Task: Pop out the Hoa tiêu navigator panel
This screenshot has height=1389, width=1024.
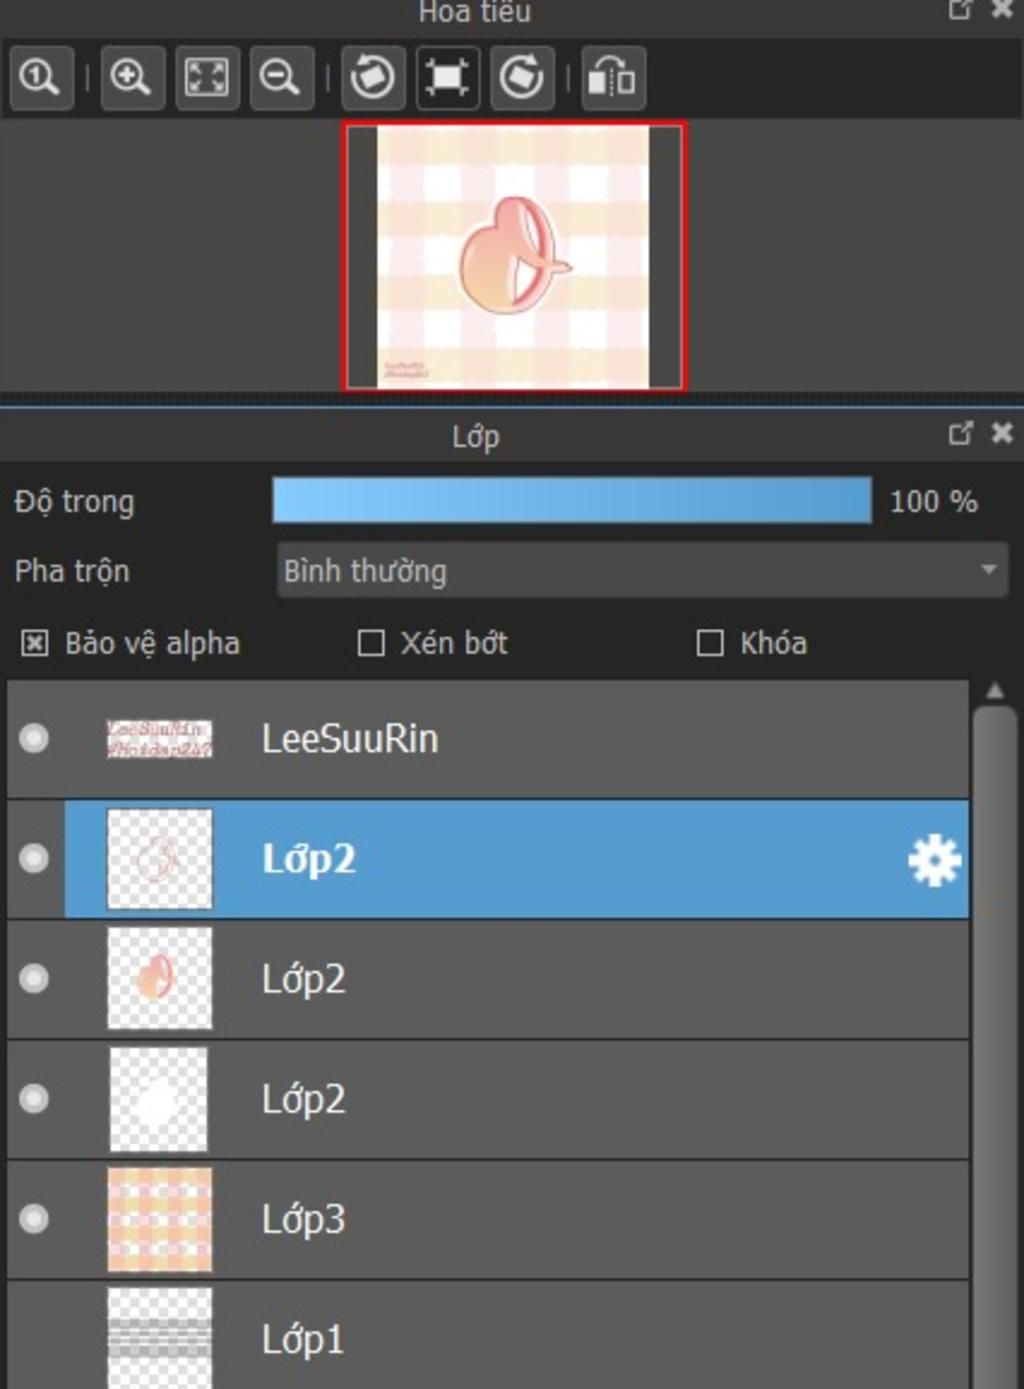Action: click(960, 10)
